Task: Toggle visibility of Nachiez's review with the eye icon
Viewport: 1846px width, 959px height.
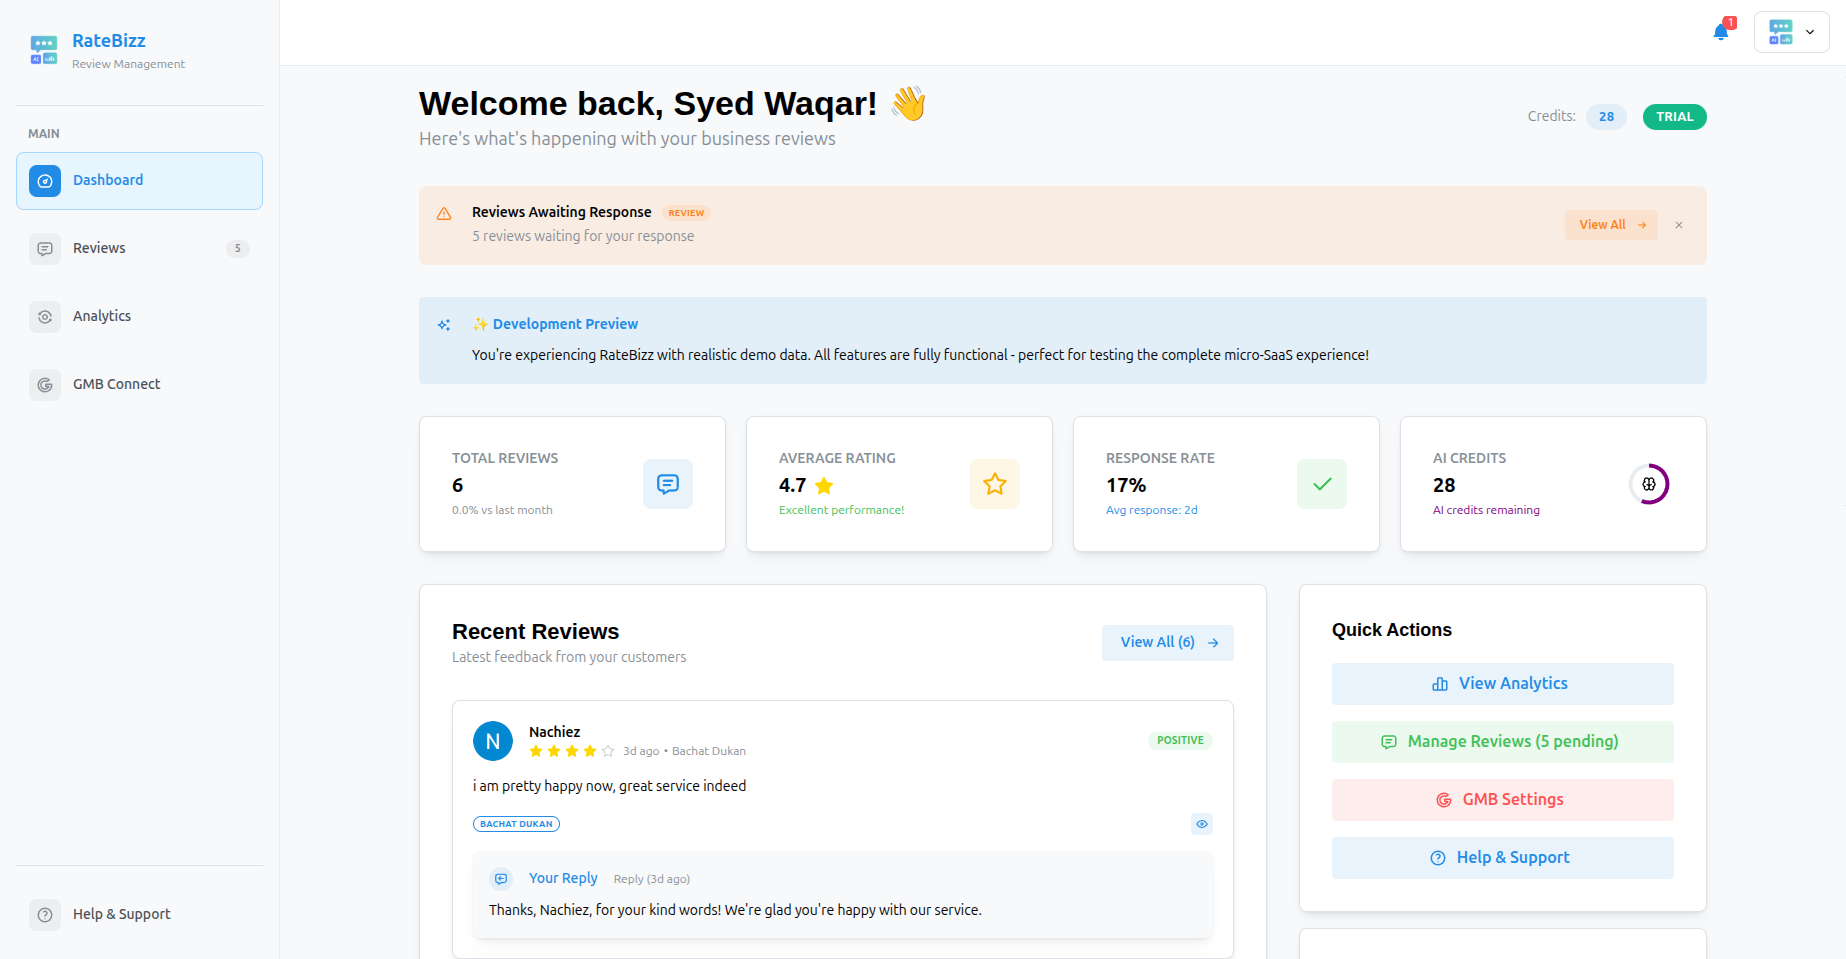Action: pyautogui.click(x=1201, y=824)
